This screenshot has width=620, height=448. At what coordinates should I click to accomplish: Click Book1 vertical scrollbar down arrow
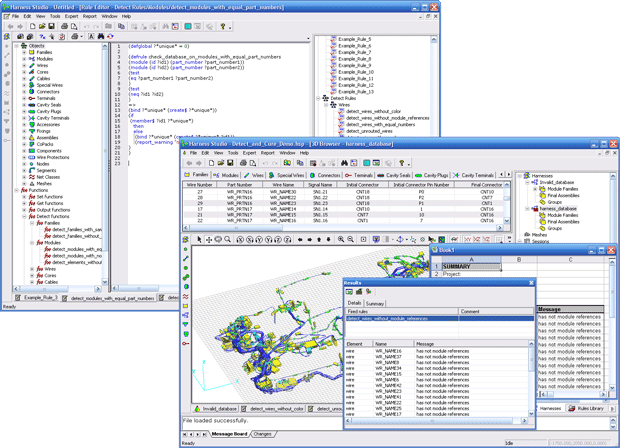click(612, 388)
